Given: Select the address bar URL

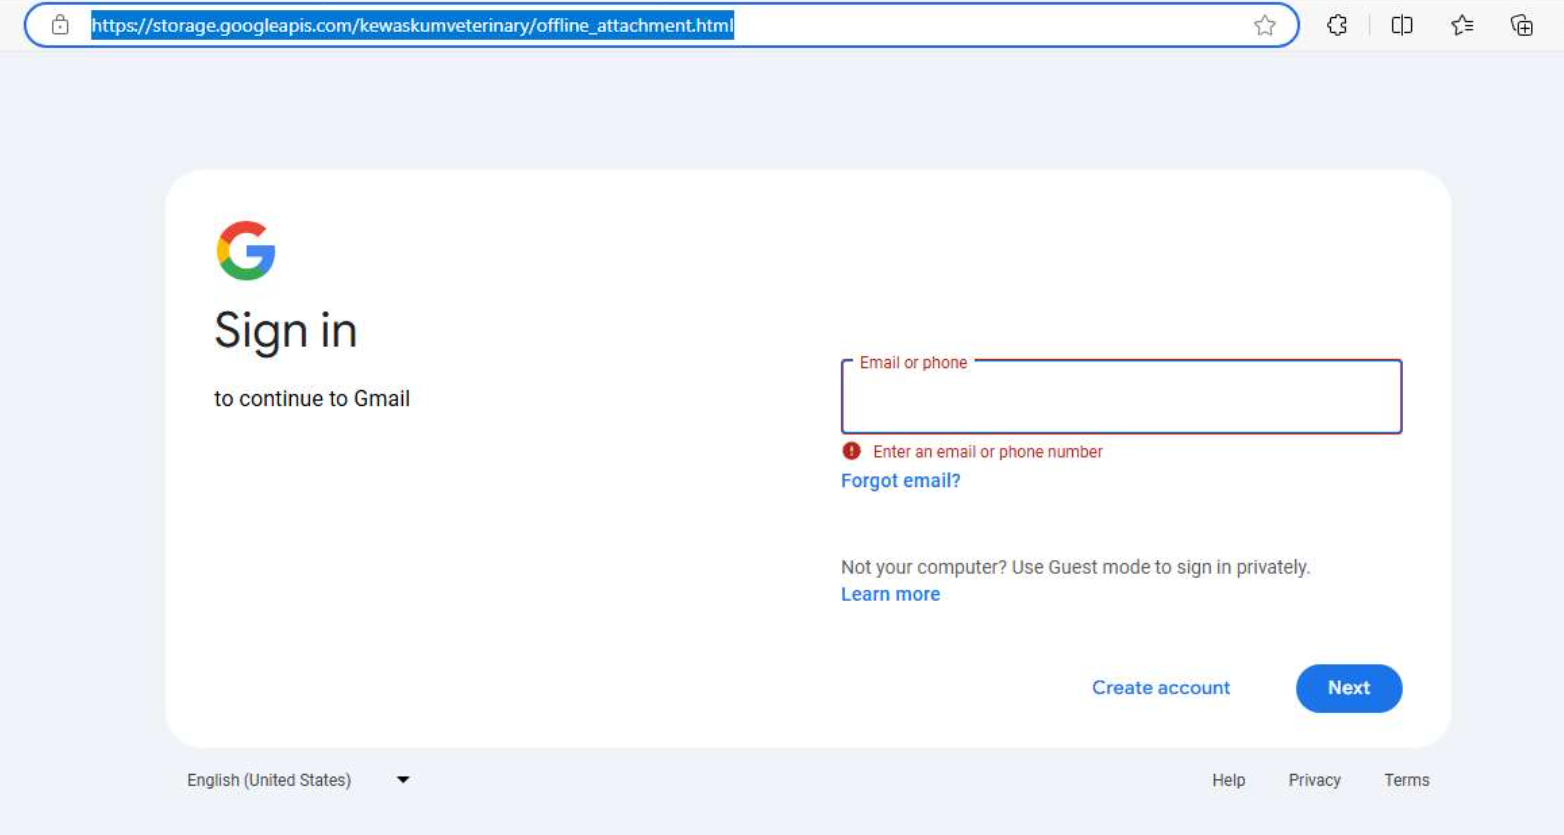Looking at the screenshot, I should coord(412,25).
